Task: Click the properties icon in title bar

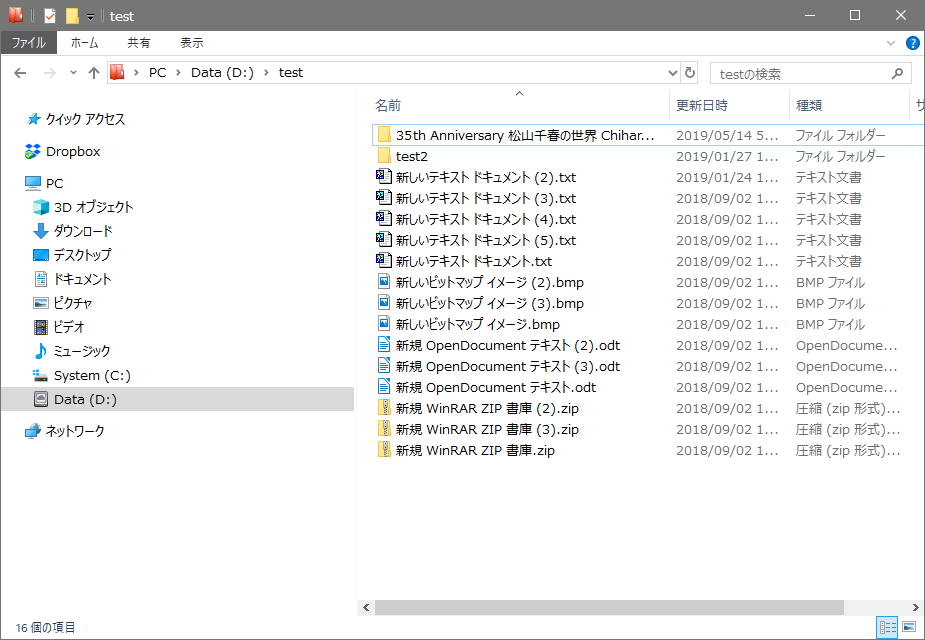Action: tap(49, 16)
